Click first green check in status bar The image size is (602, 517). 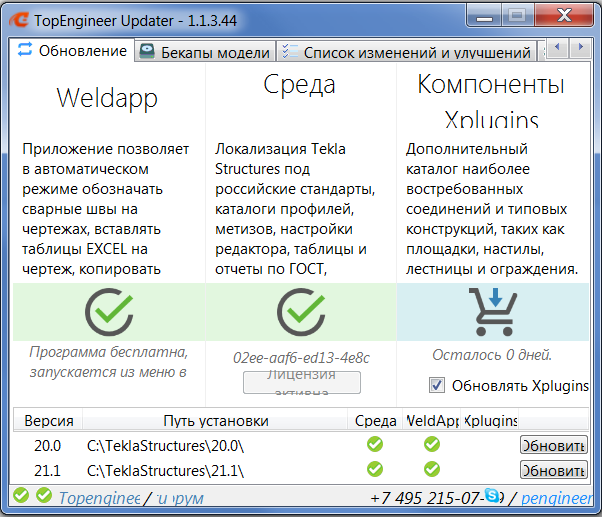[21, 495]
